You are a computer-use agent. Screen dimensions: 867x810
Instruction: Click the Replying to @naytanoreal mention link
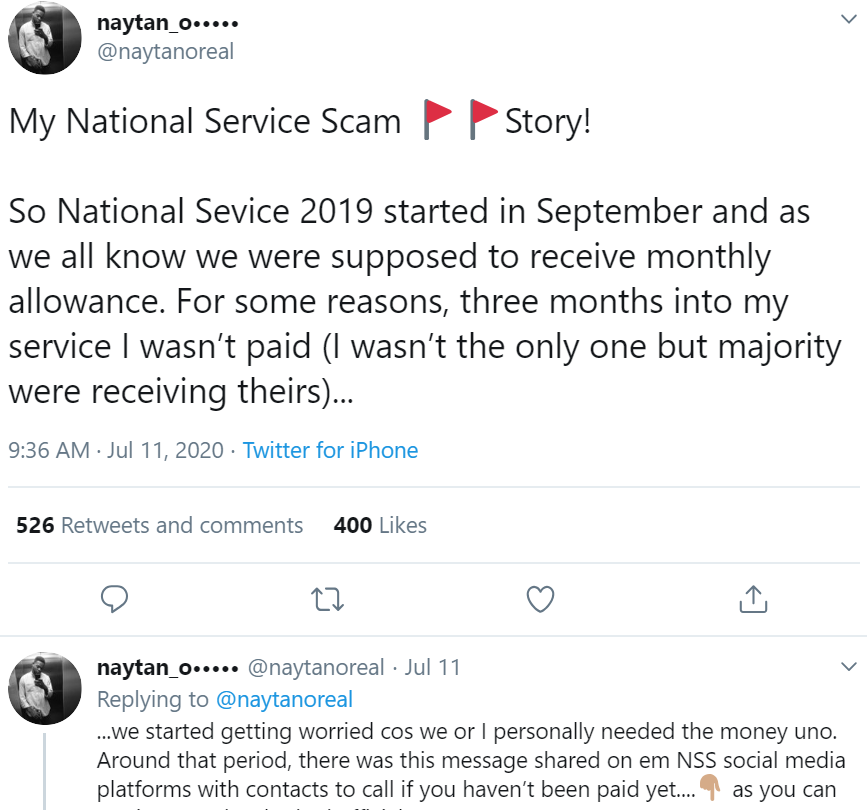pyautogui.click(x=284, y=699)
